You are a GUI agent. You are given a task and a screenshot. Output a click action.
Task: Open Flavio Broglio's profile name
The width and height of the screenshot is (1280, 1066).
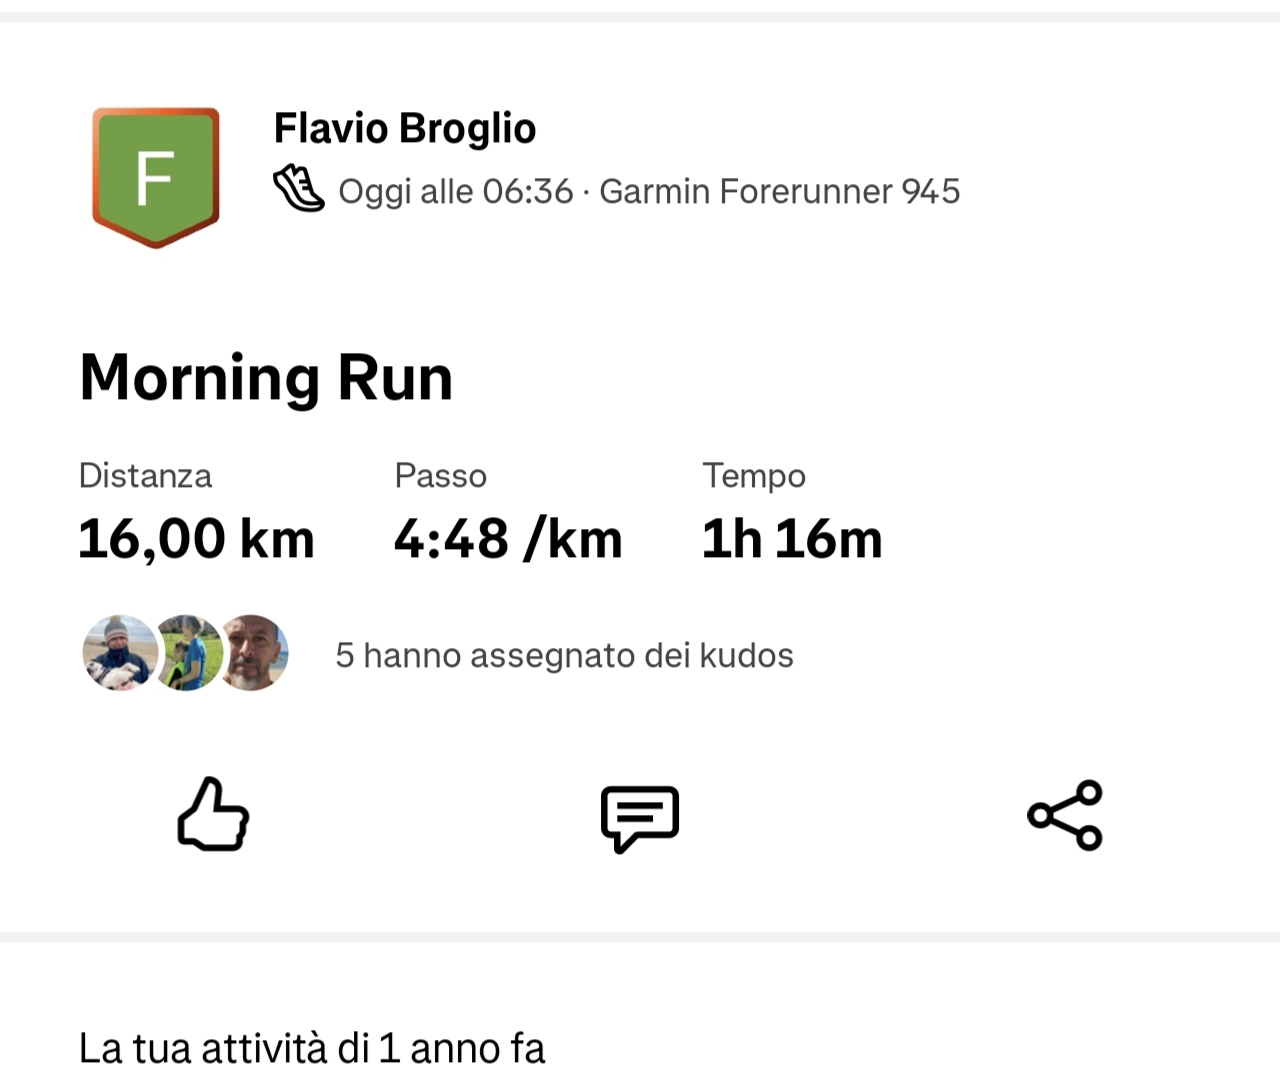pyautogui.click(x=405, y=128)
